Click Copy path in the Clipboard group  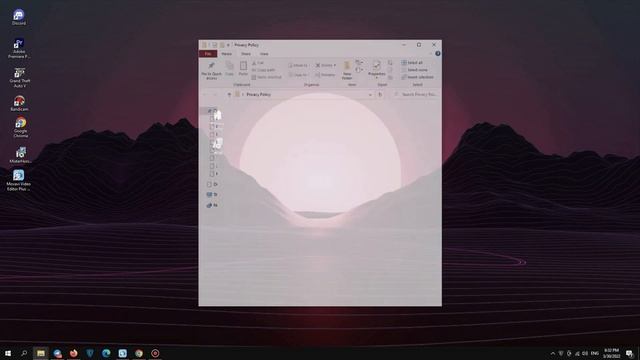tap(263, 70)
